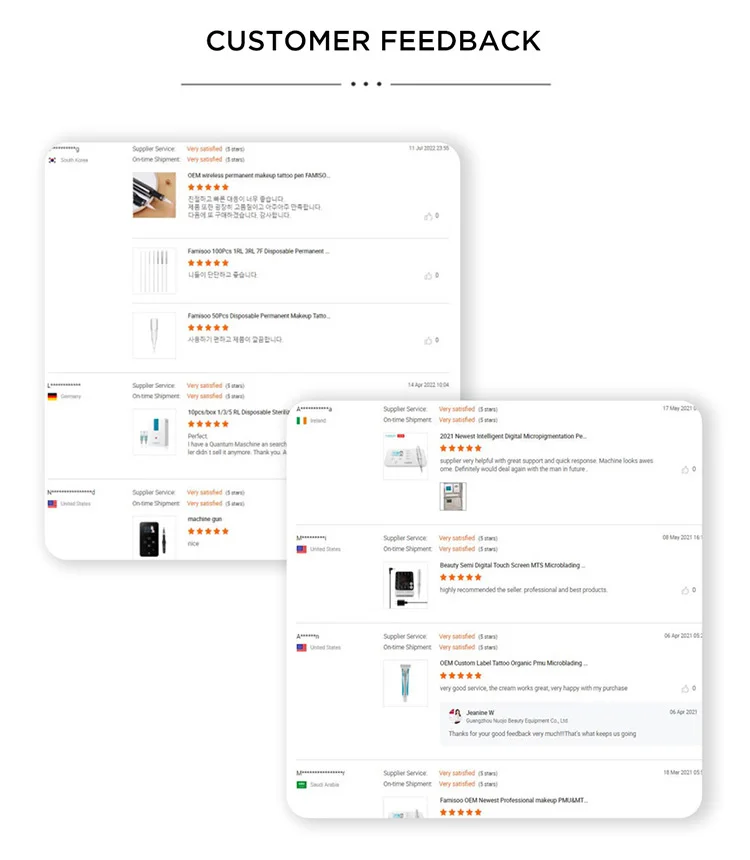Image resolution: width=750 pixels, height=860 pixels.
Task: Open the 2021 Newest Intelligent Digital Micropigmentation link
Action: [x=513, y=437]
